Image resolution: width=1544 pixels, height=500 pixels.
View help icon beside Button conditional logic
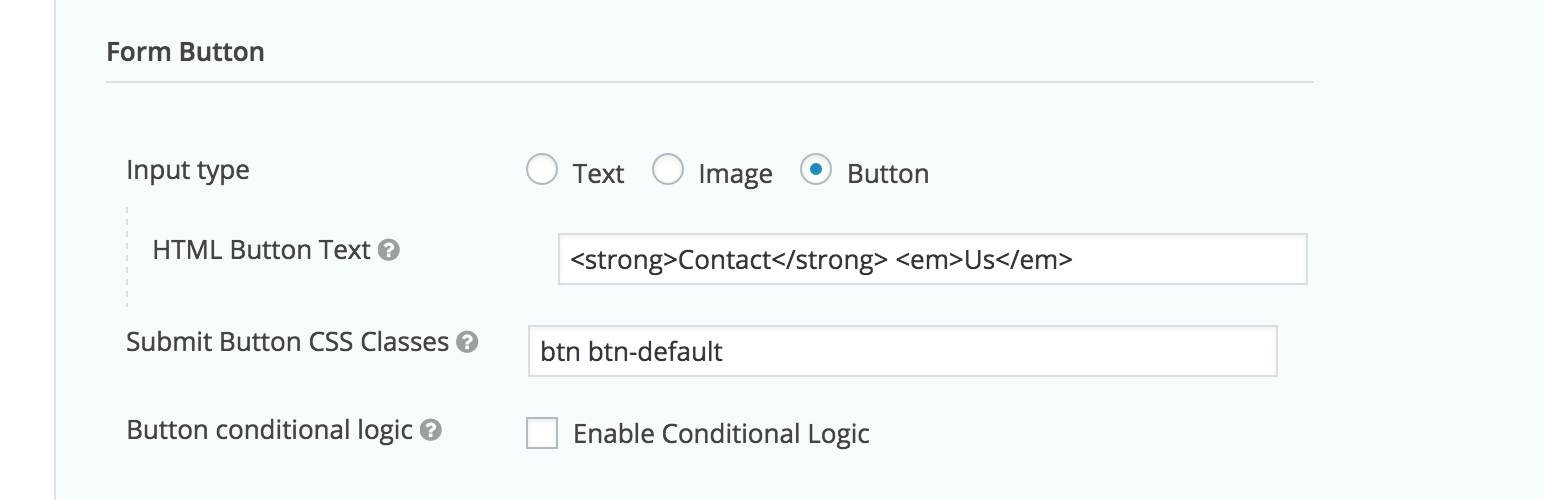pyautogui.click(x=431, y=431)
